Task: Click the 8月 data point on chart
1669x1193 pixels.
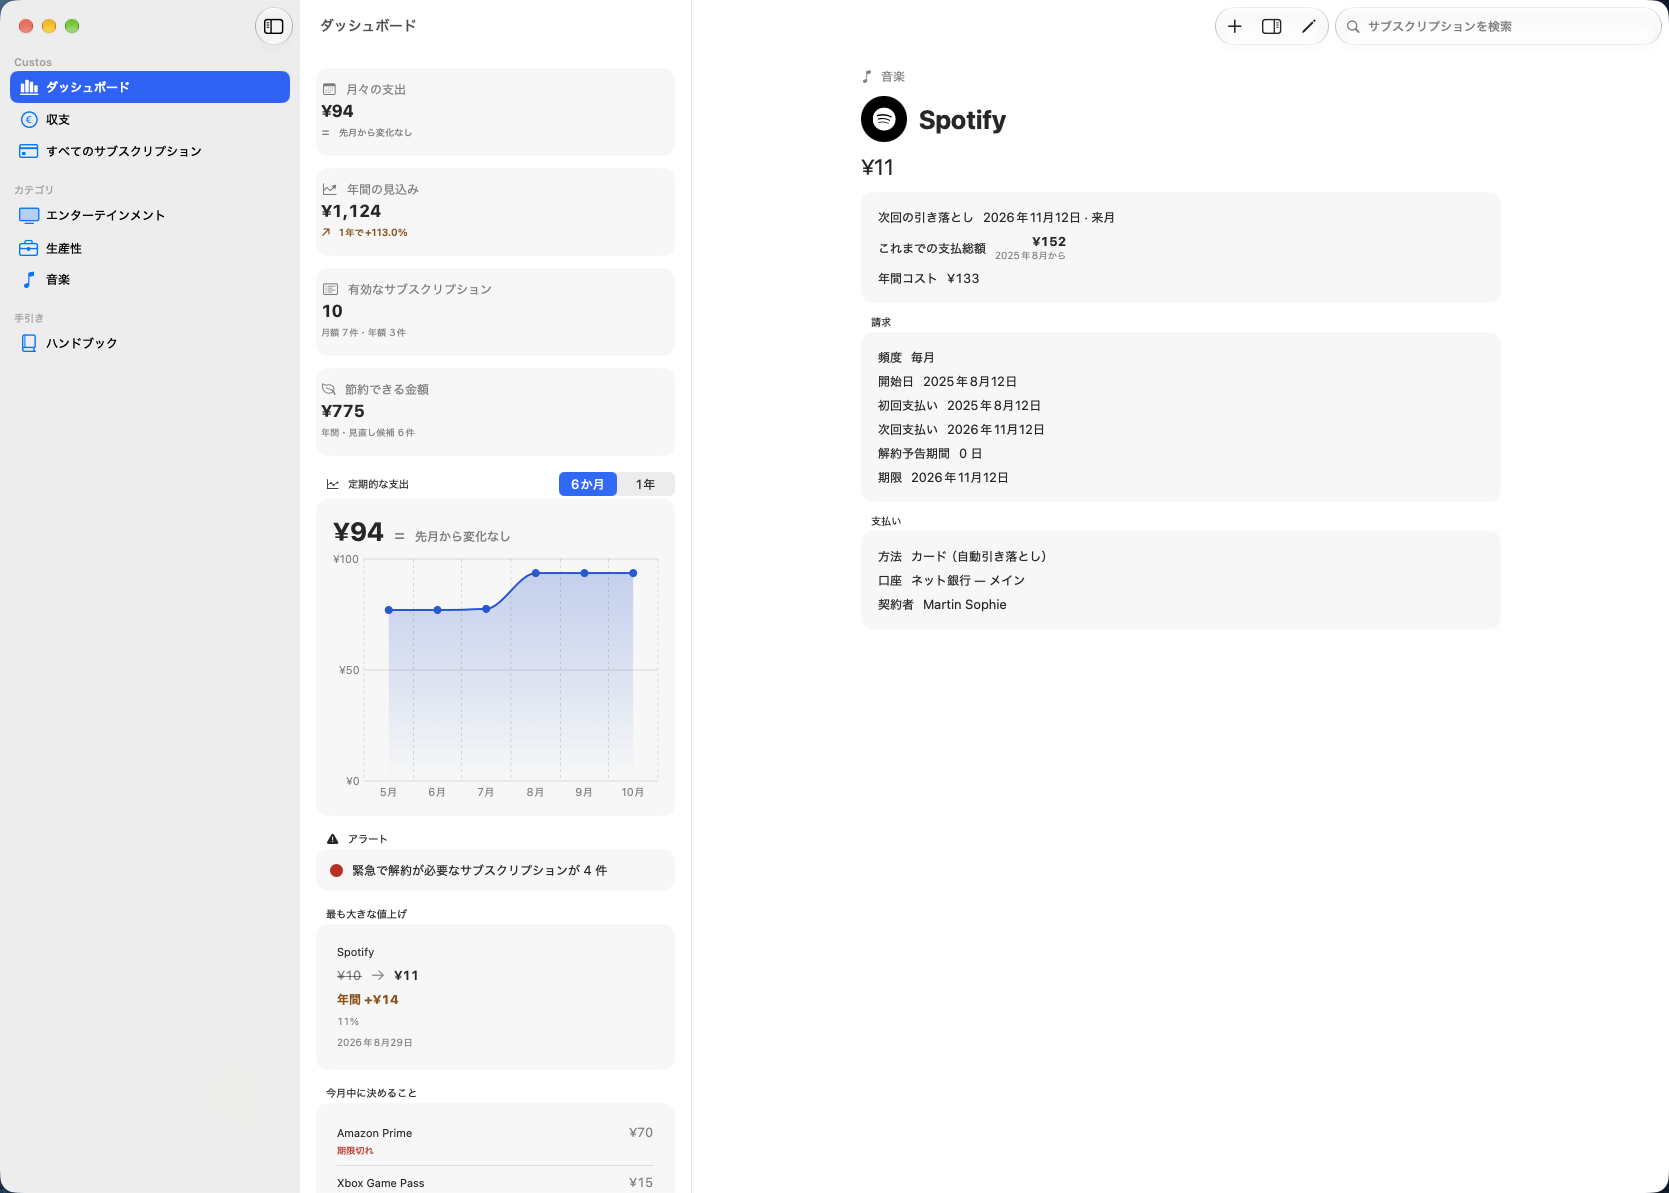Action: click(x=536, y=573)
